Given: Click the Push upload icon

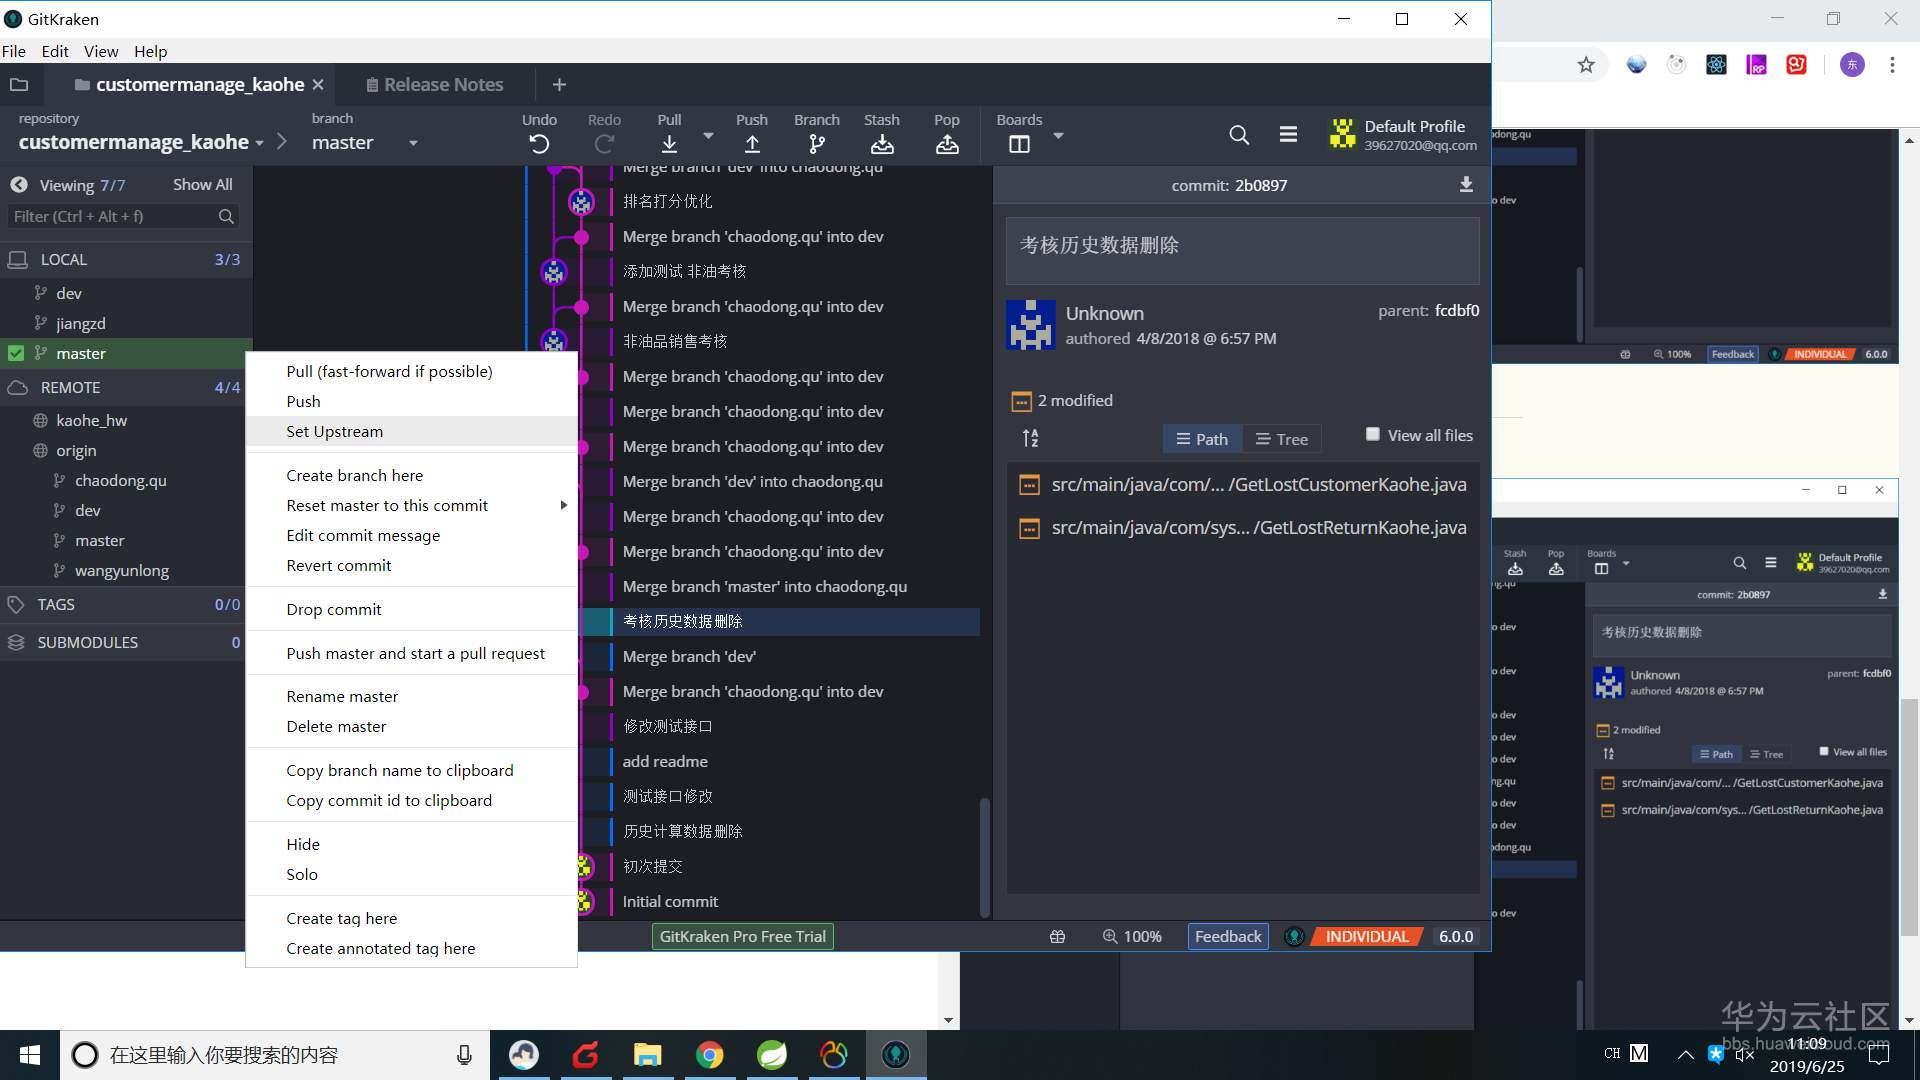Looking at the screenshot, I should point(752,144).
